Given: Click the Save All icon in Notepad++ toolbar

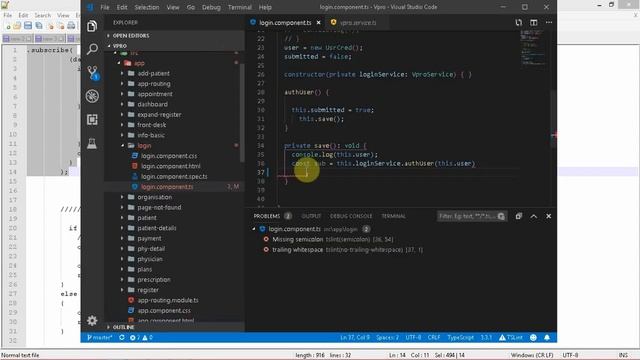Looking at the screenshot, I should pos(39,26).
